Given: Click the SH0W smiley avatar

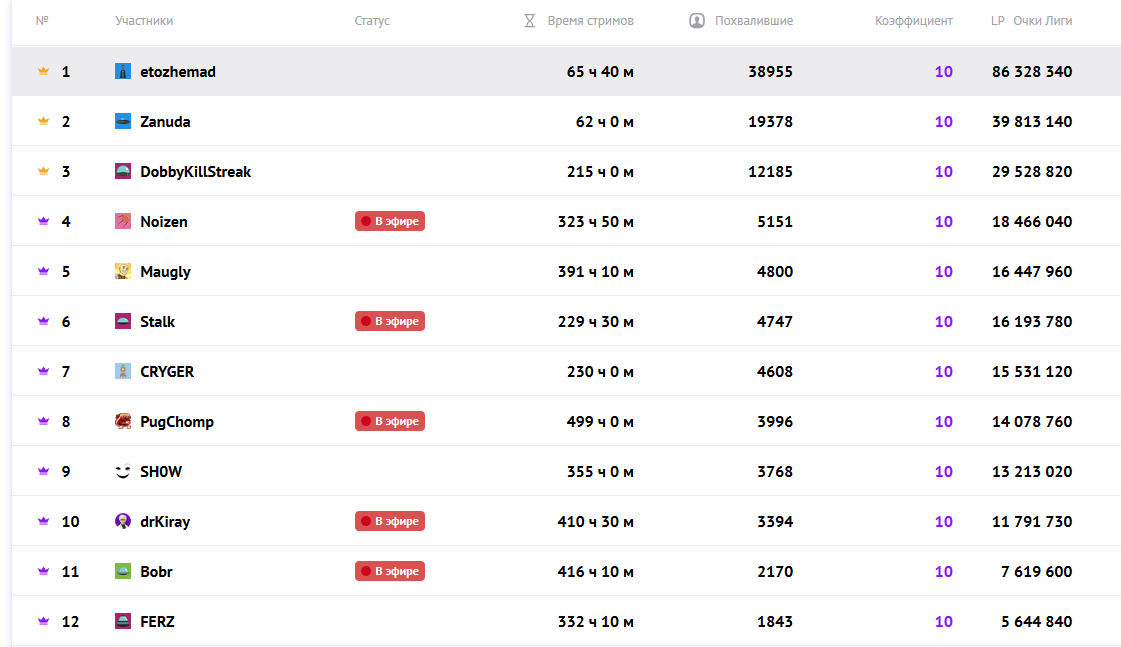Looking at the screenshot, I should 123,471.
